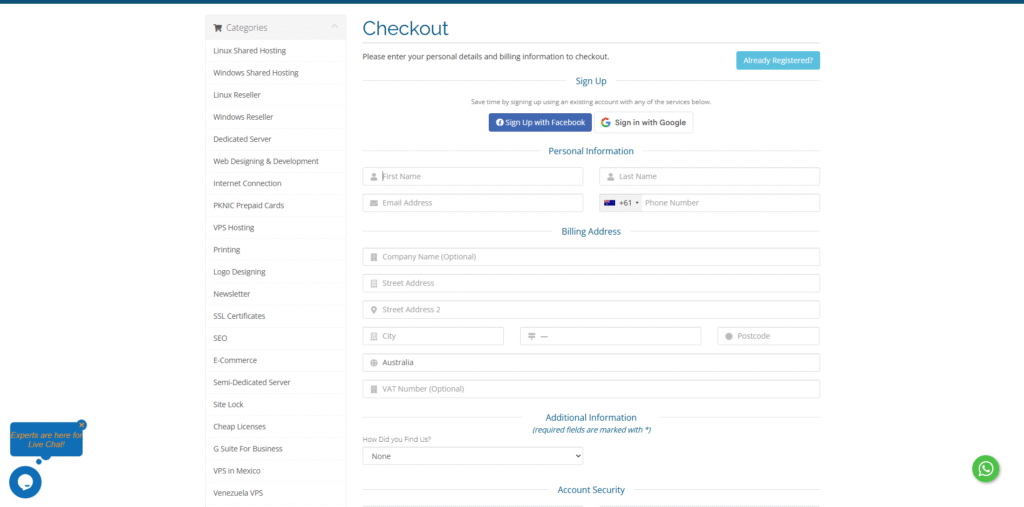Screen dimensions: 1024x507
Task: Open the state selection field
Action: coord(610,336)
